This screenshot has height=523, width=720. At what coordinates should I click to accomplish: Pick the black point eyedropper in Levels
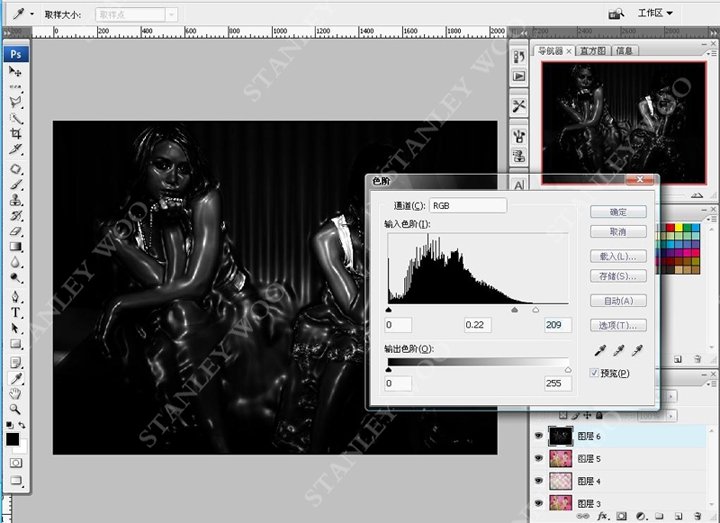click(x=600, y=350)
